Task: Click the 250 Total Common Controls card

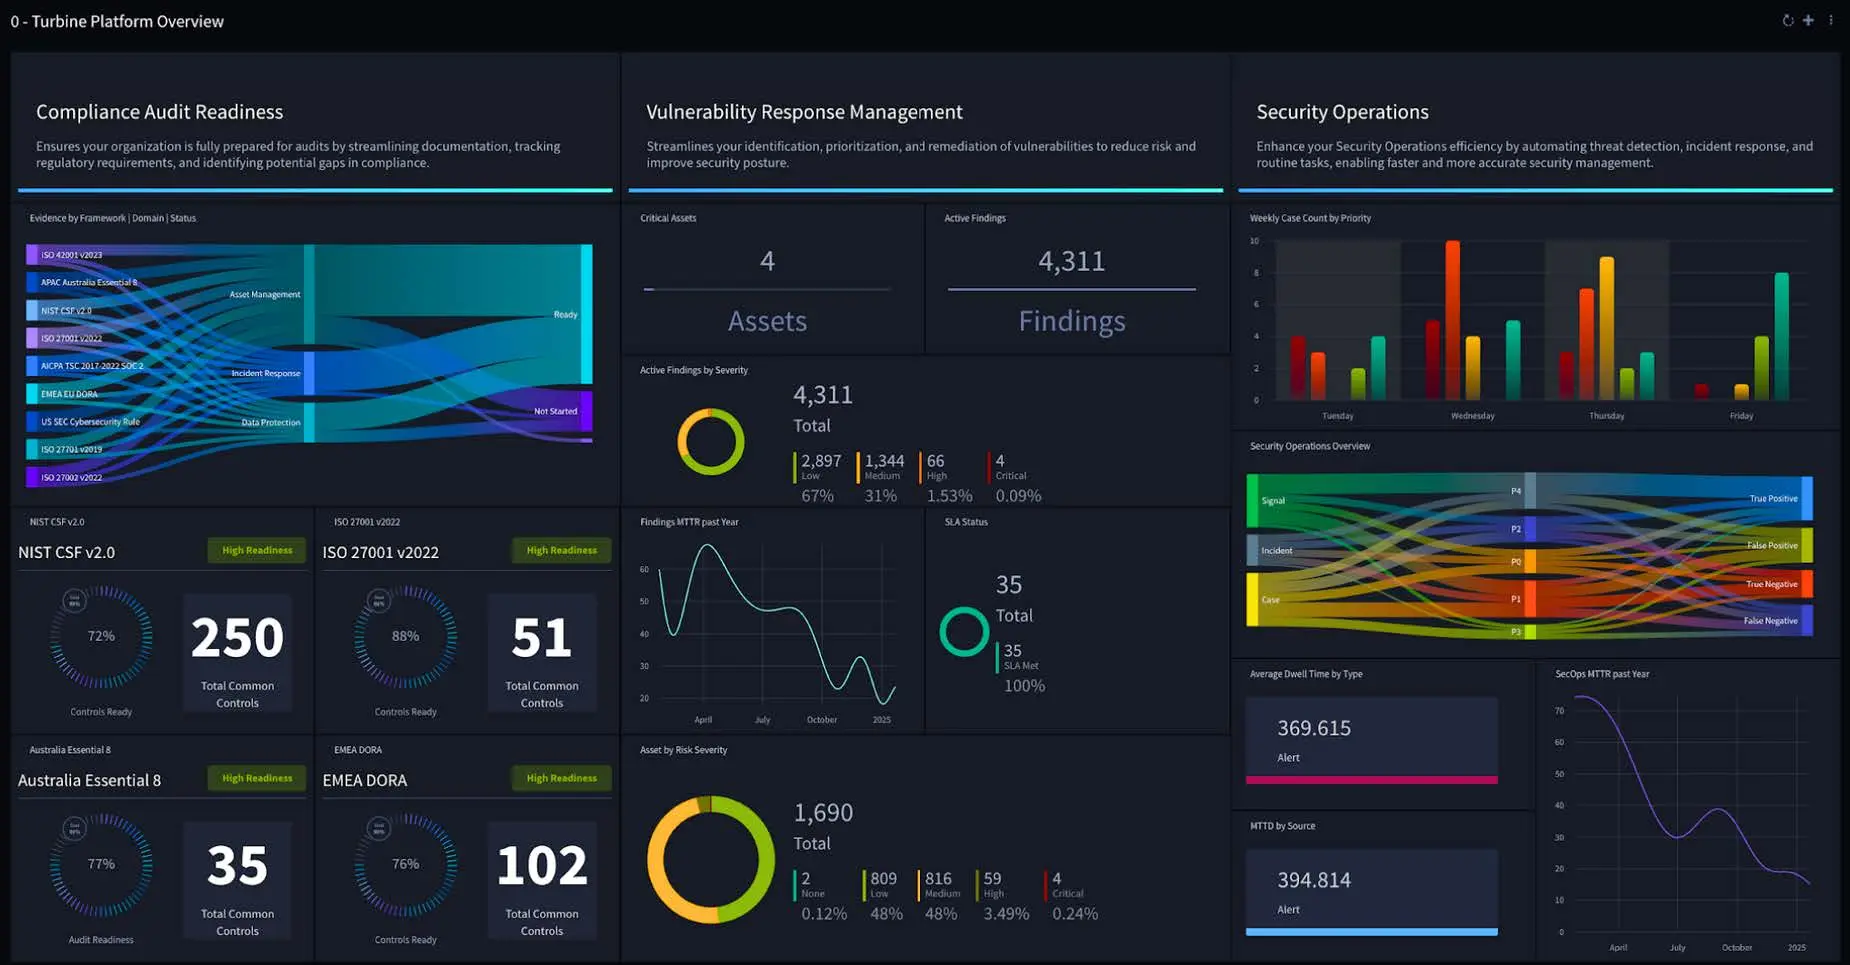Action: (237, 652)
